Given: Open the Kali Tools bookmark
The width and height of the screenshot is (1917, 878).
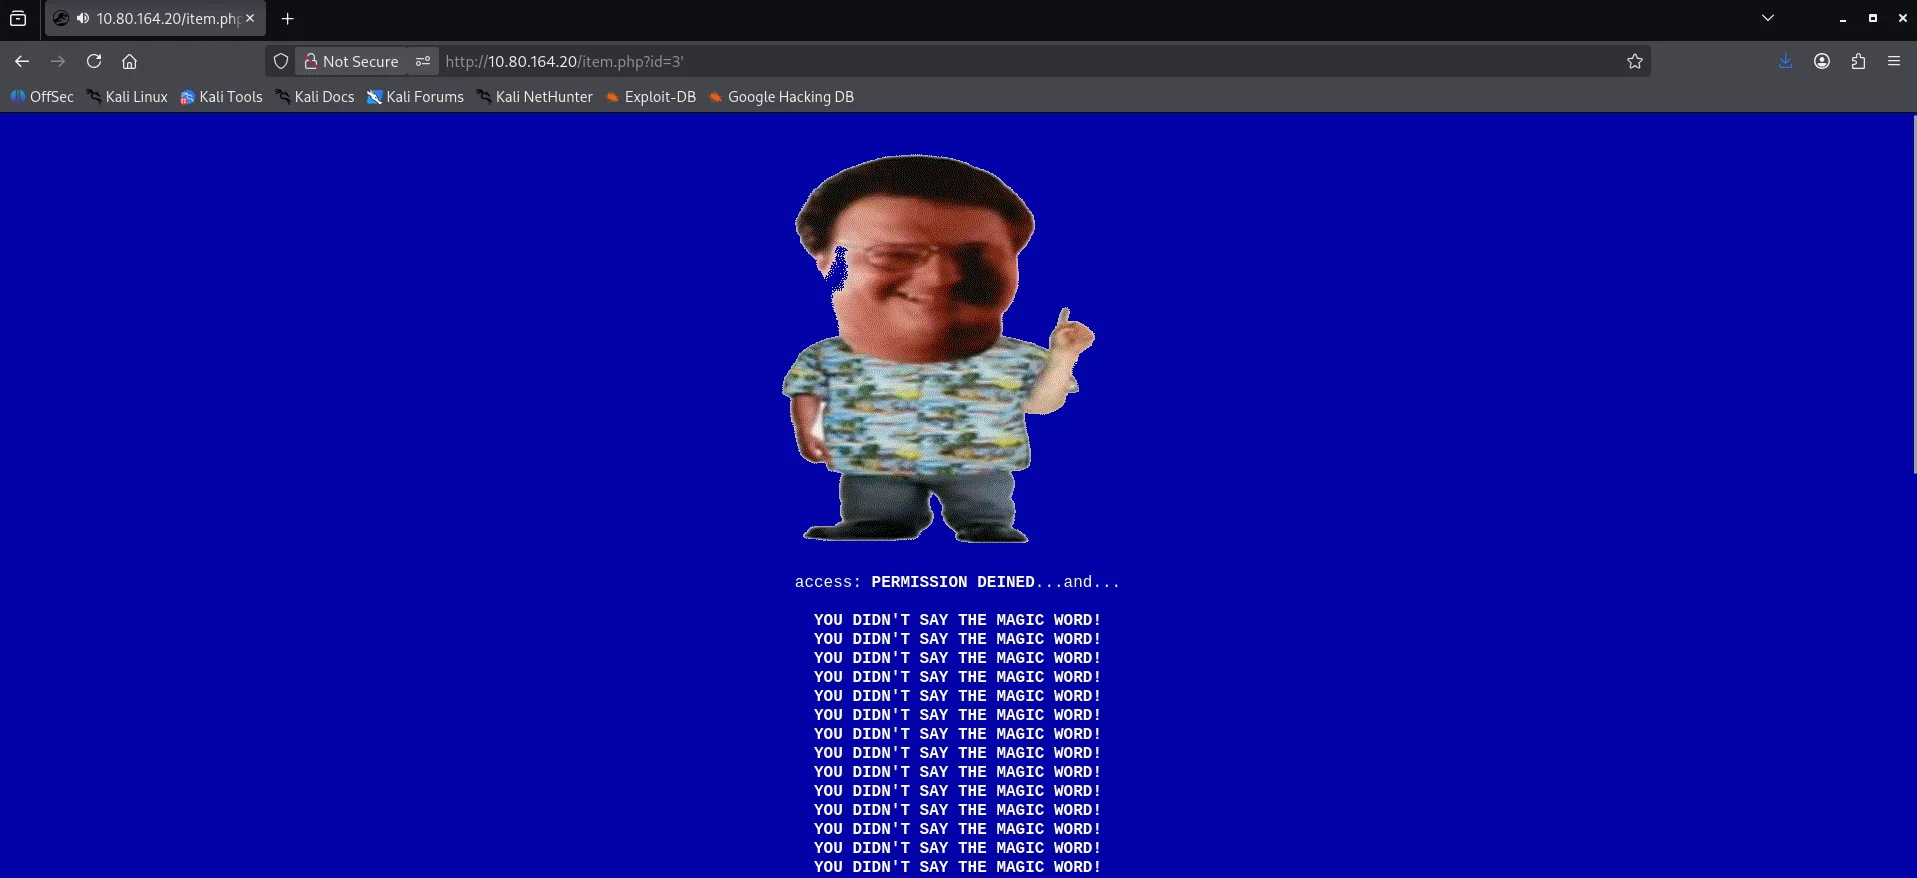Looking at the screenshot, I should (221, 97).
